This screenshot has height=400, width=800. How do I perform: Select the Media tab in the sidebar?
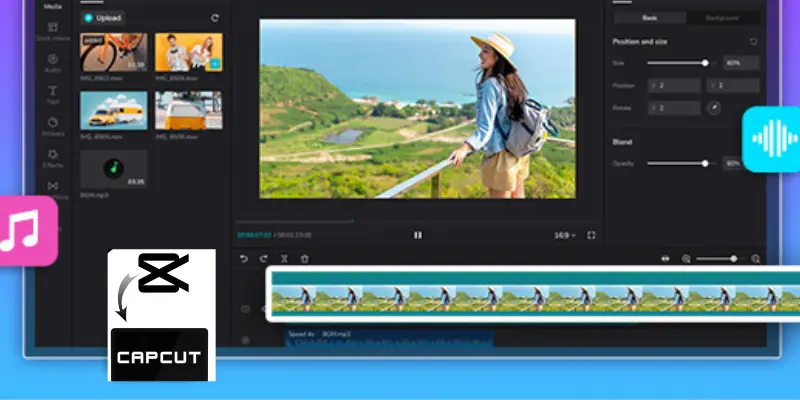coord(53,7)
